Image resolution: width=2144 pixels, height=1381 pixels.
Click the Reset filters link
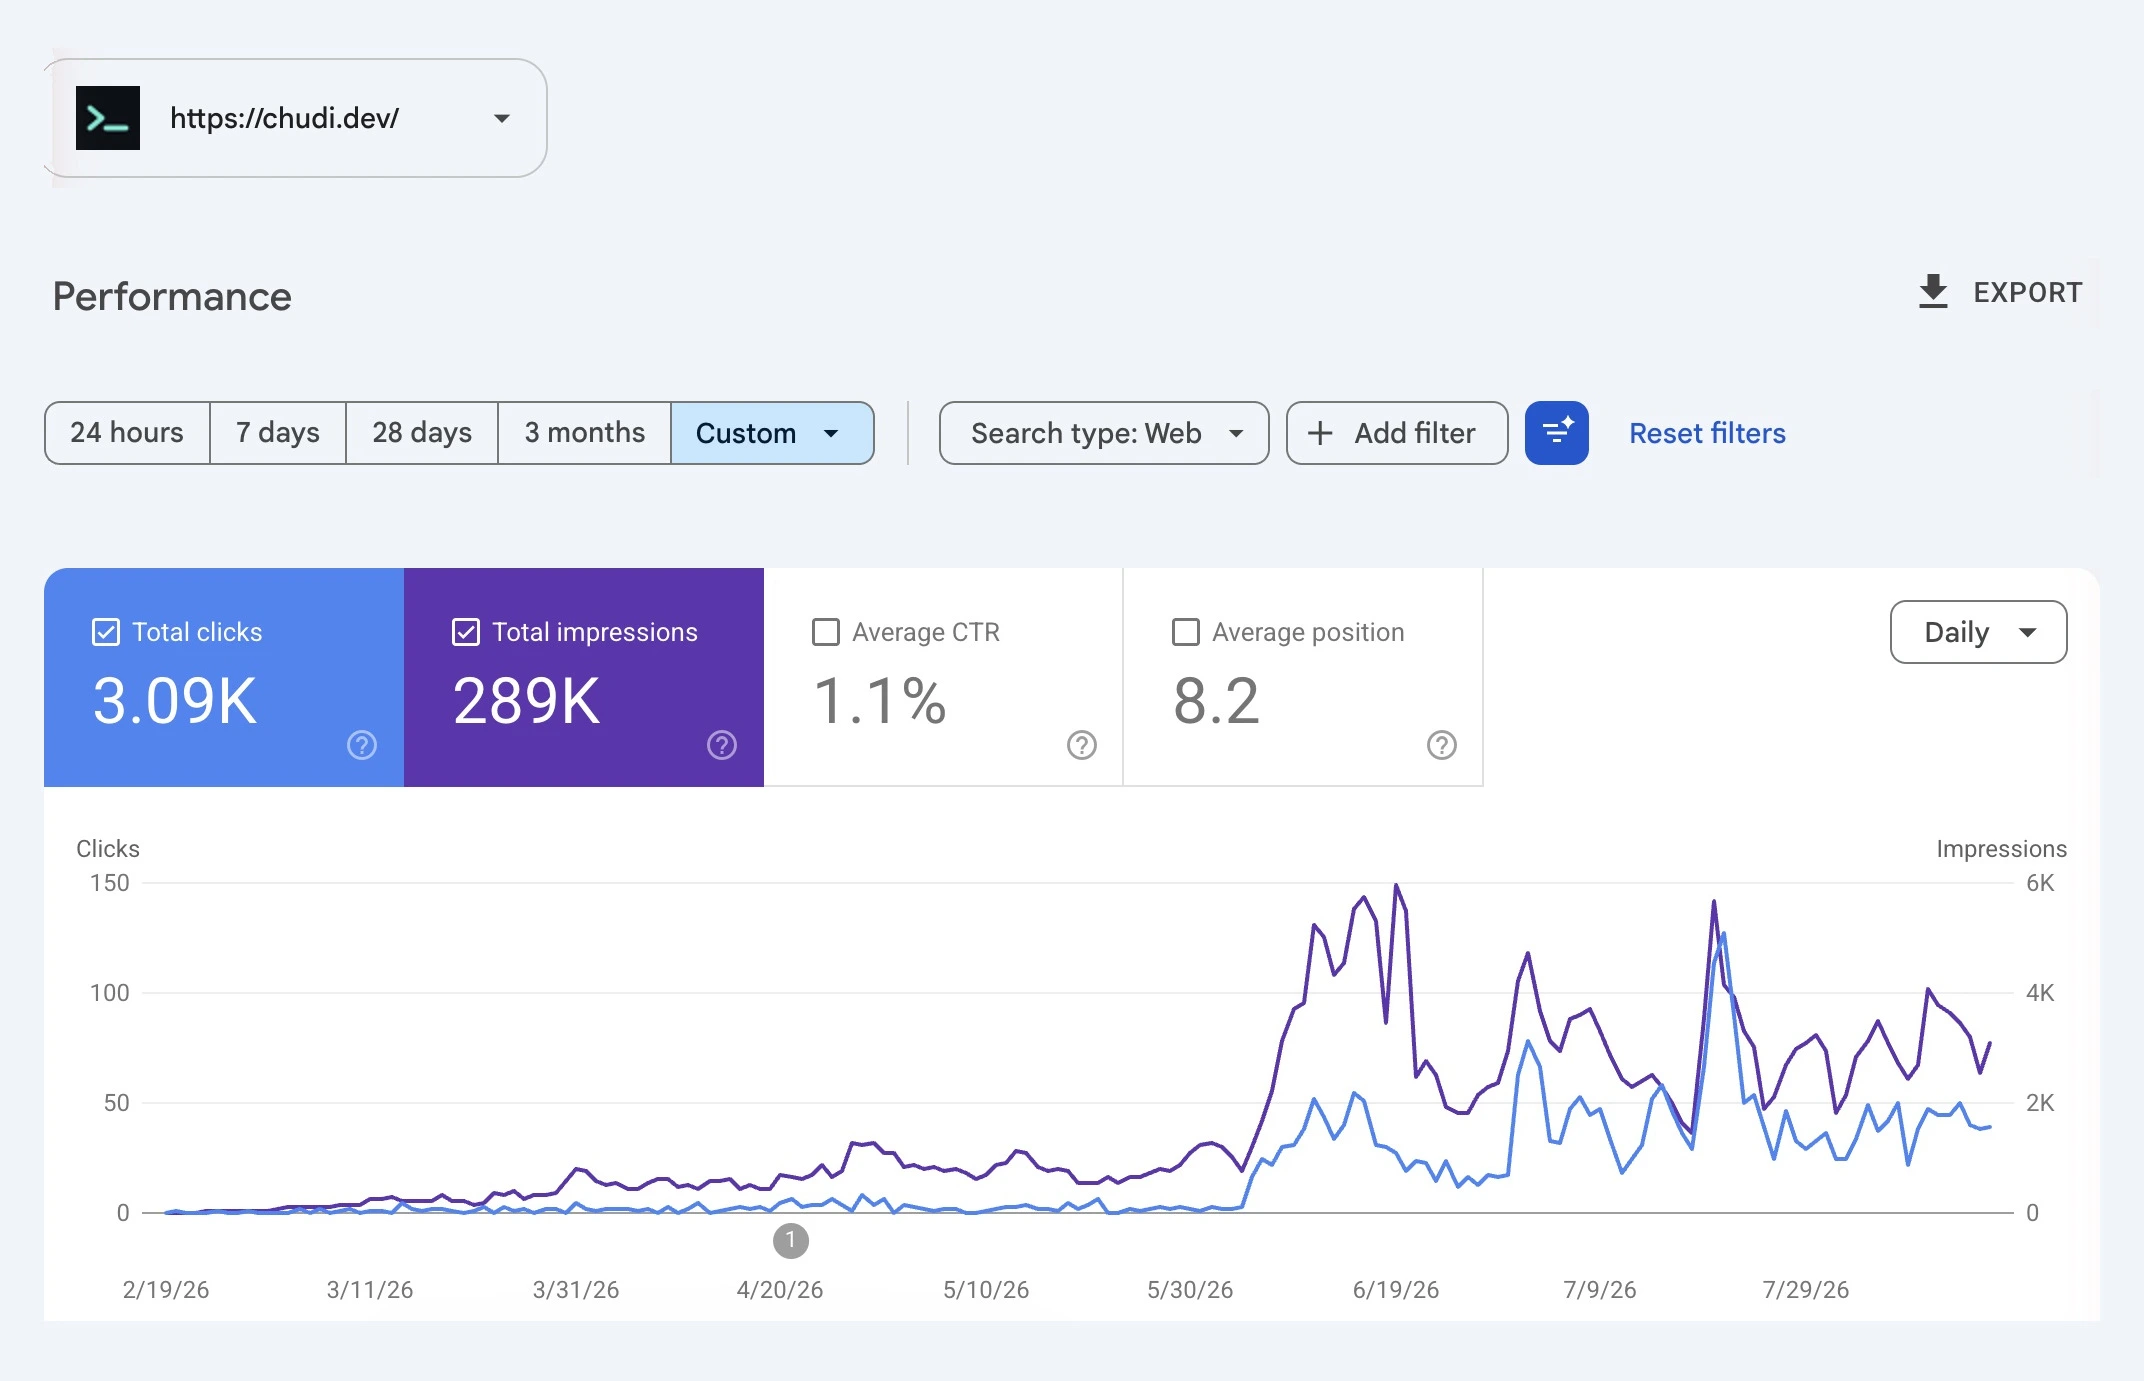point(1707,433)
